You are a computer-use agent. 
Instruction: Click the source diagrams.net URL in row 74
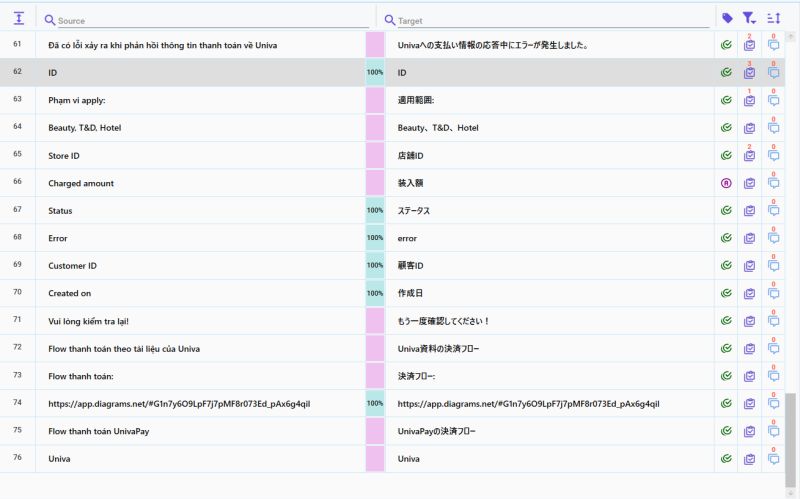(179, 404)
